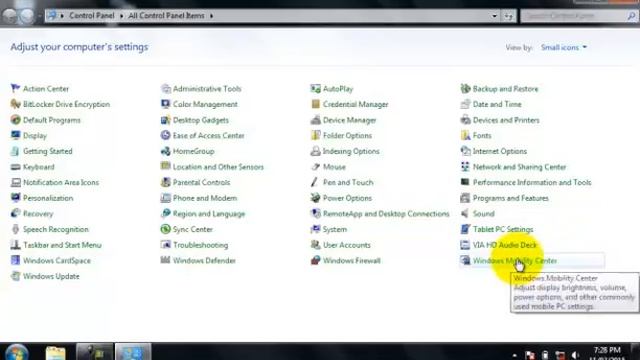The width and height of the screenshot is (640, 360).
Task: Open Programs and Features link
Action: [x=511, y=198]
